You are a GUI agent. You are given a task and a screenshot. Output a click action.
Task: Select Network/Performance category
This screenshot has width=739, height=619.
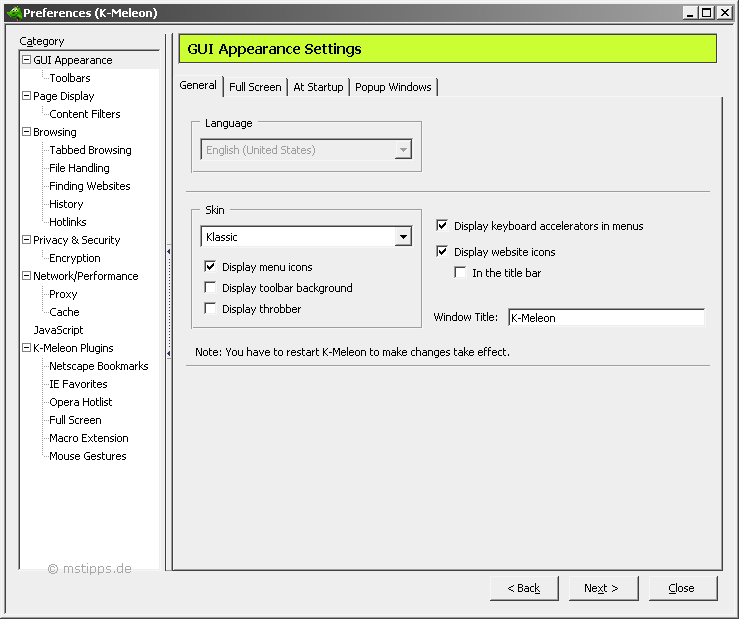point(85,276)
